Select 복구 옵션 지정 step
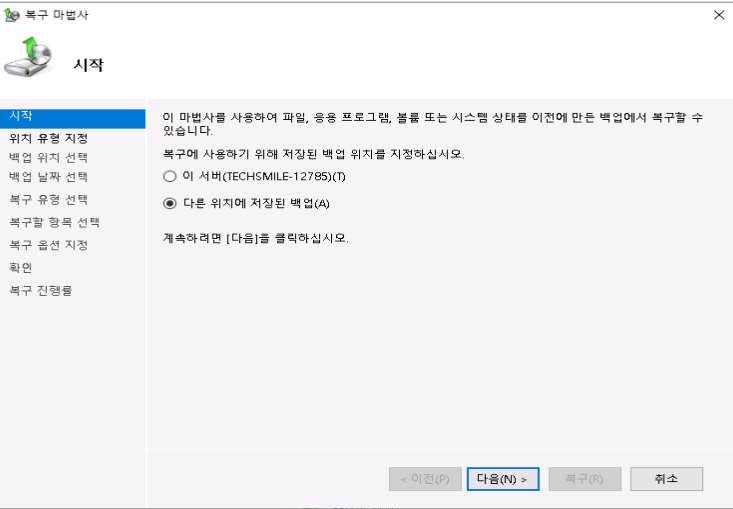This screenshot has width=733, height=509. (x=49, y=245)
